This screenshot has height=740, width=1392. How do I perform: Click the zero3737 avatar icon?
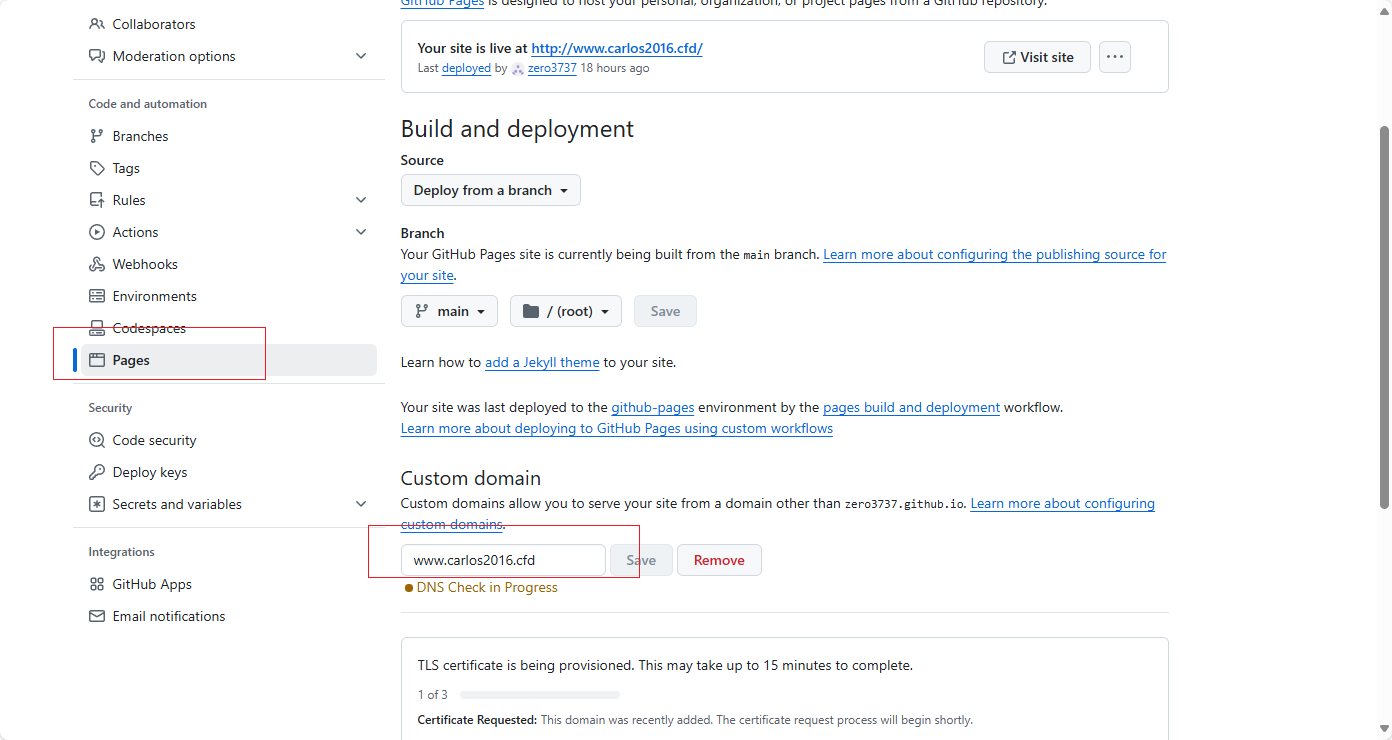tap(518, 69)
